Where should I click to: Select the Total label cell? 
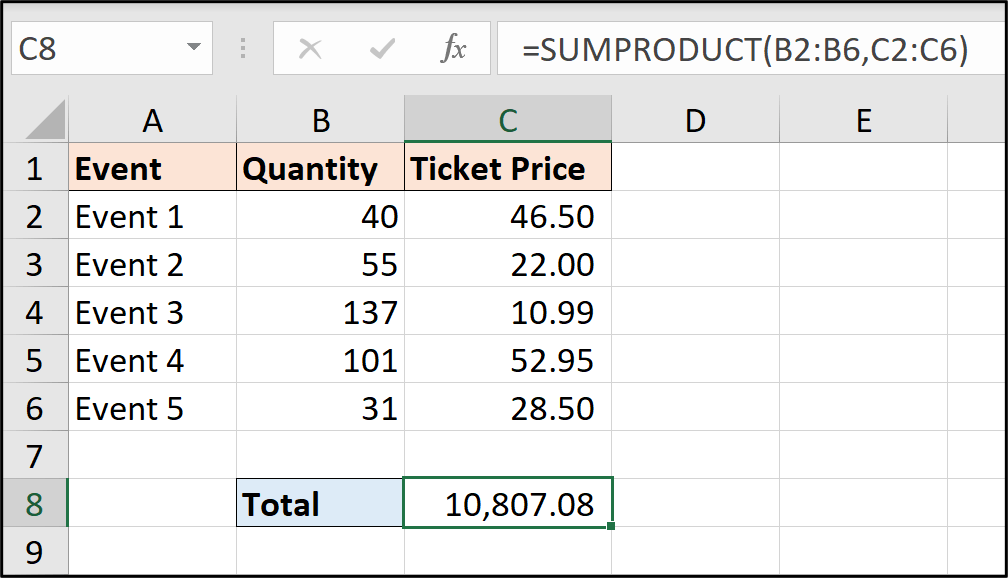click(320, 504)
